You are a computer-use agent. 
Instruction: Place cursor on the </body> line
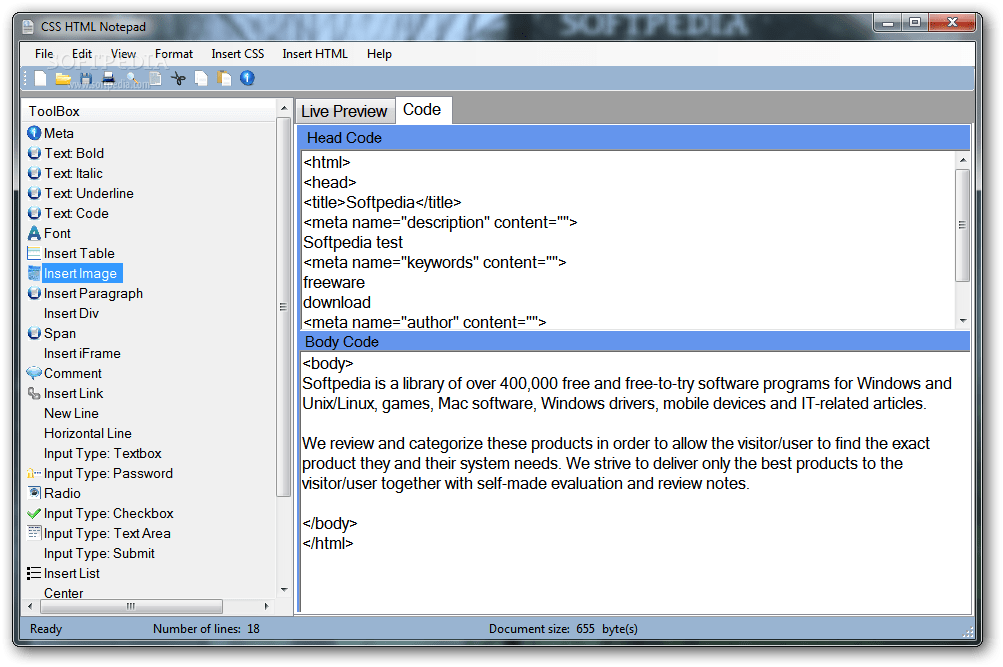click(x=329, y=523)
